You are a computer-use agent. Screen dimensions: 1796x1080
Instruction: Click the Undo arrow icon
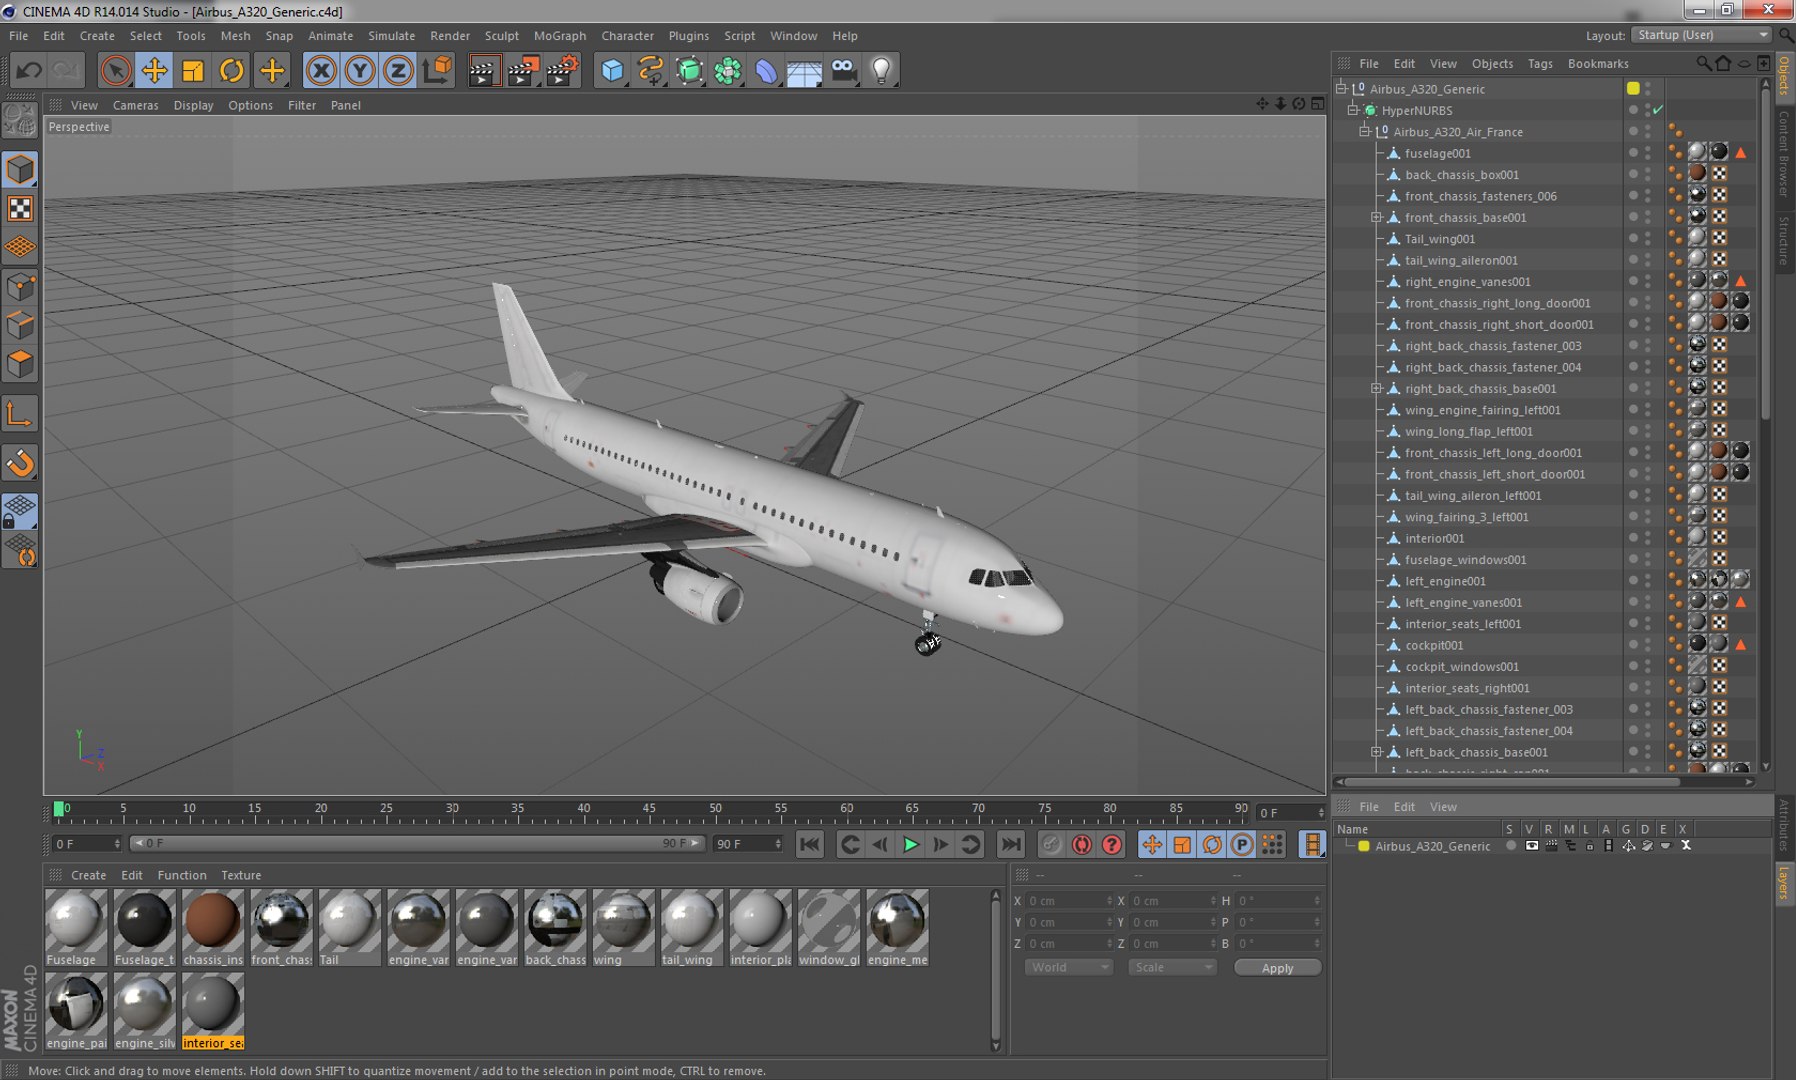[29, 70]
